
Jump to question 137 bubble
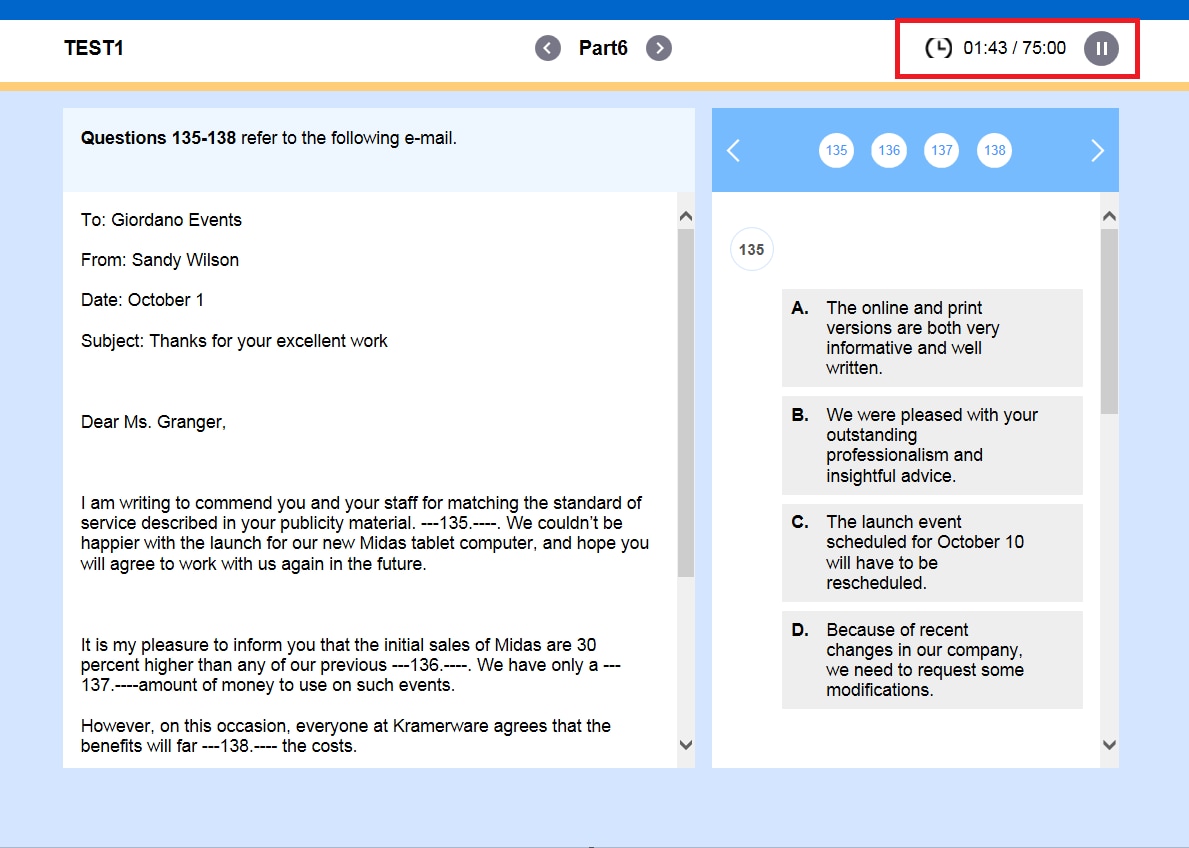941,150
